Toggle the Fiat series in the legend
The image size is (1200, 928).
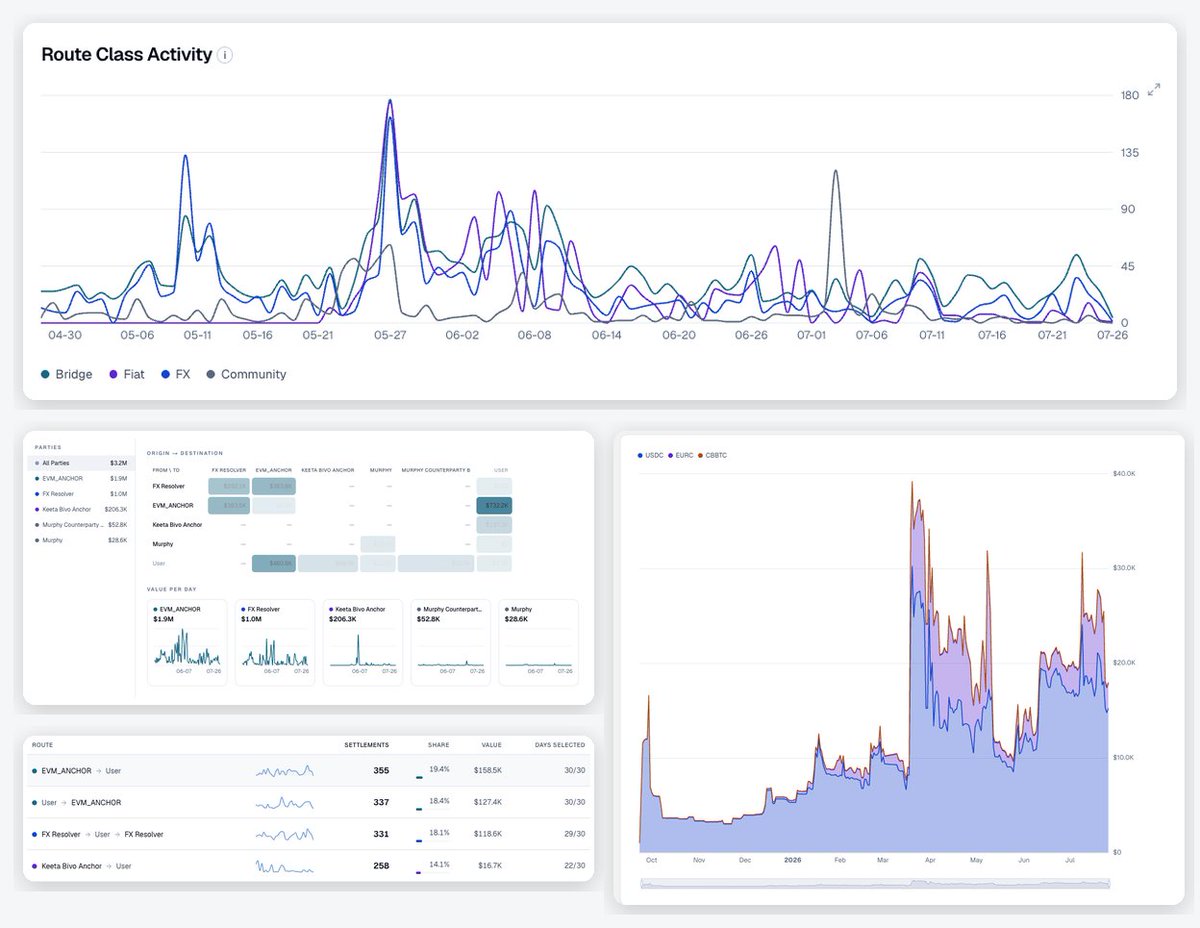click(x=126, y=374)
